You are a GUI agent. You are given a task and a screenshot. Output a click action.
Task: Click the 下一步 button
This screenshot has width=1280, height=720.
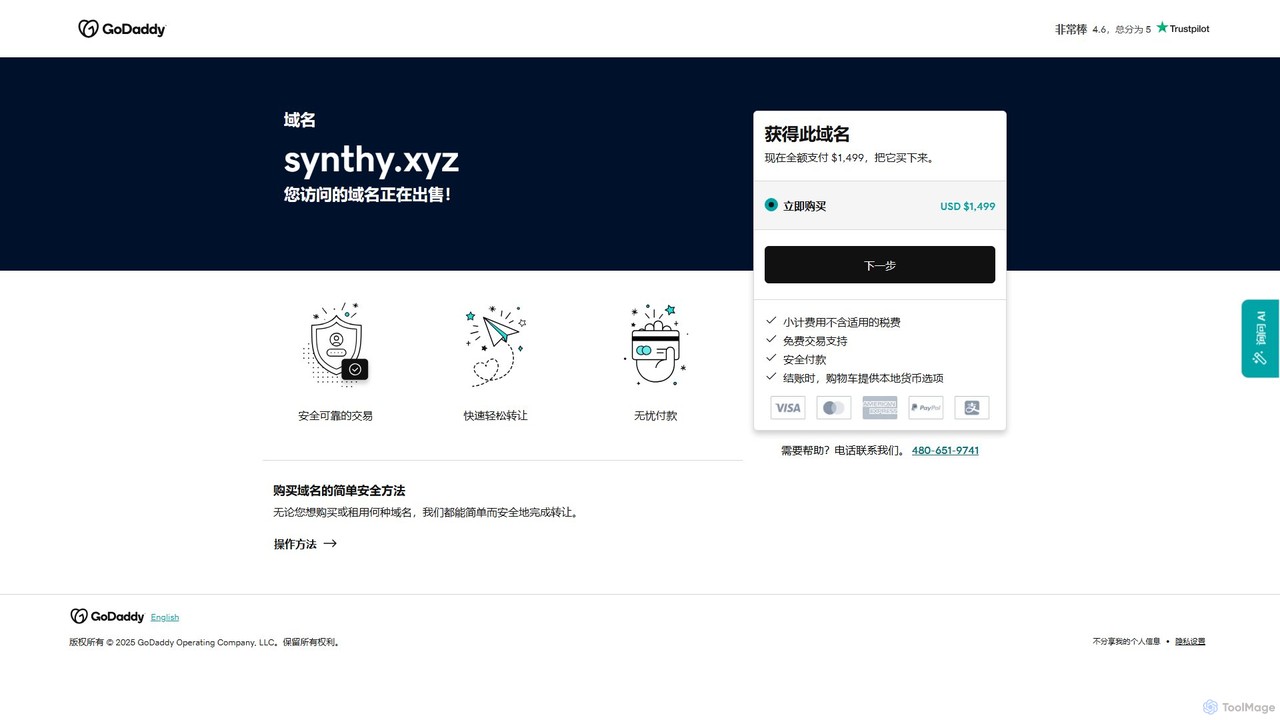(880, 265)
